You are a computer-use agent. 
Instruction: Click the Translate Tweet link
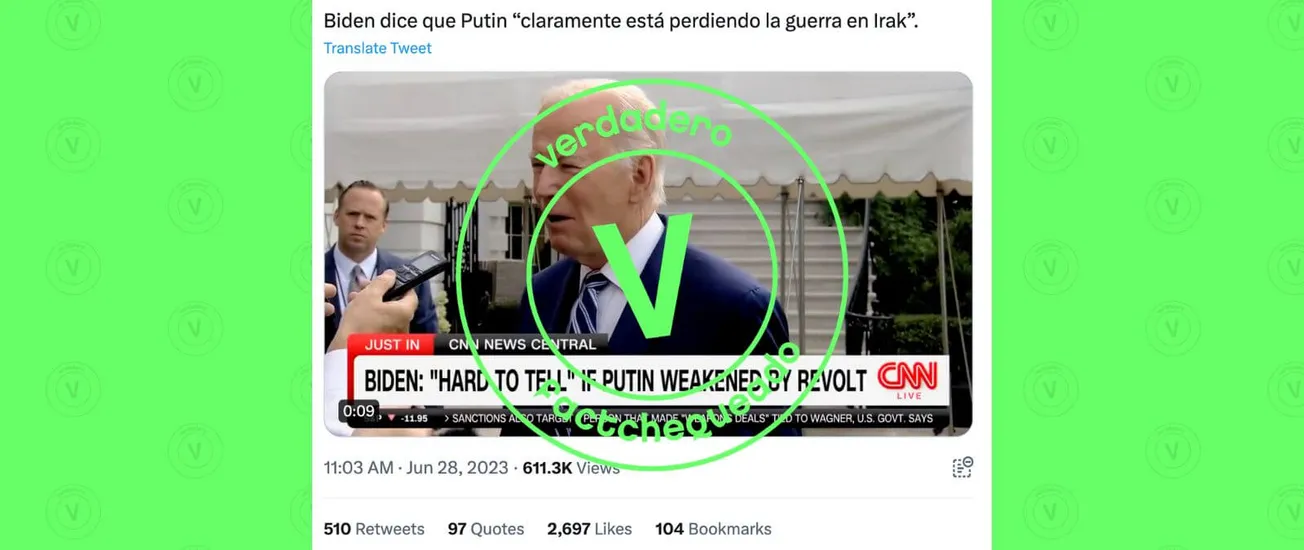pyautogui.click(x=377, y=48)
